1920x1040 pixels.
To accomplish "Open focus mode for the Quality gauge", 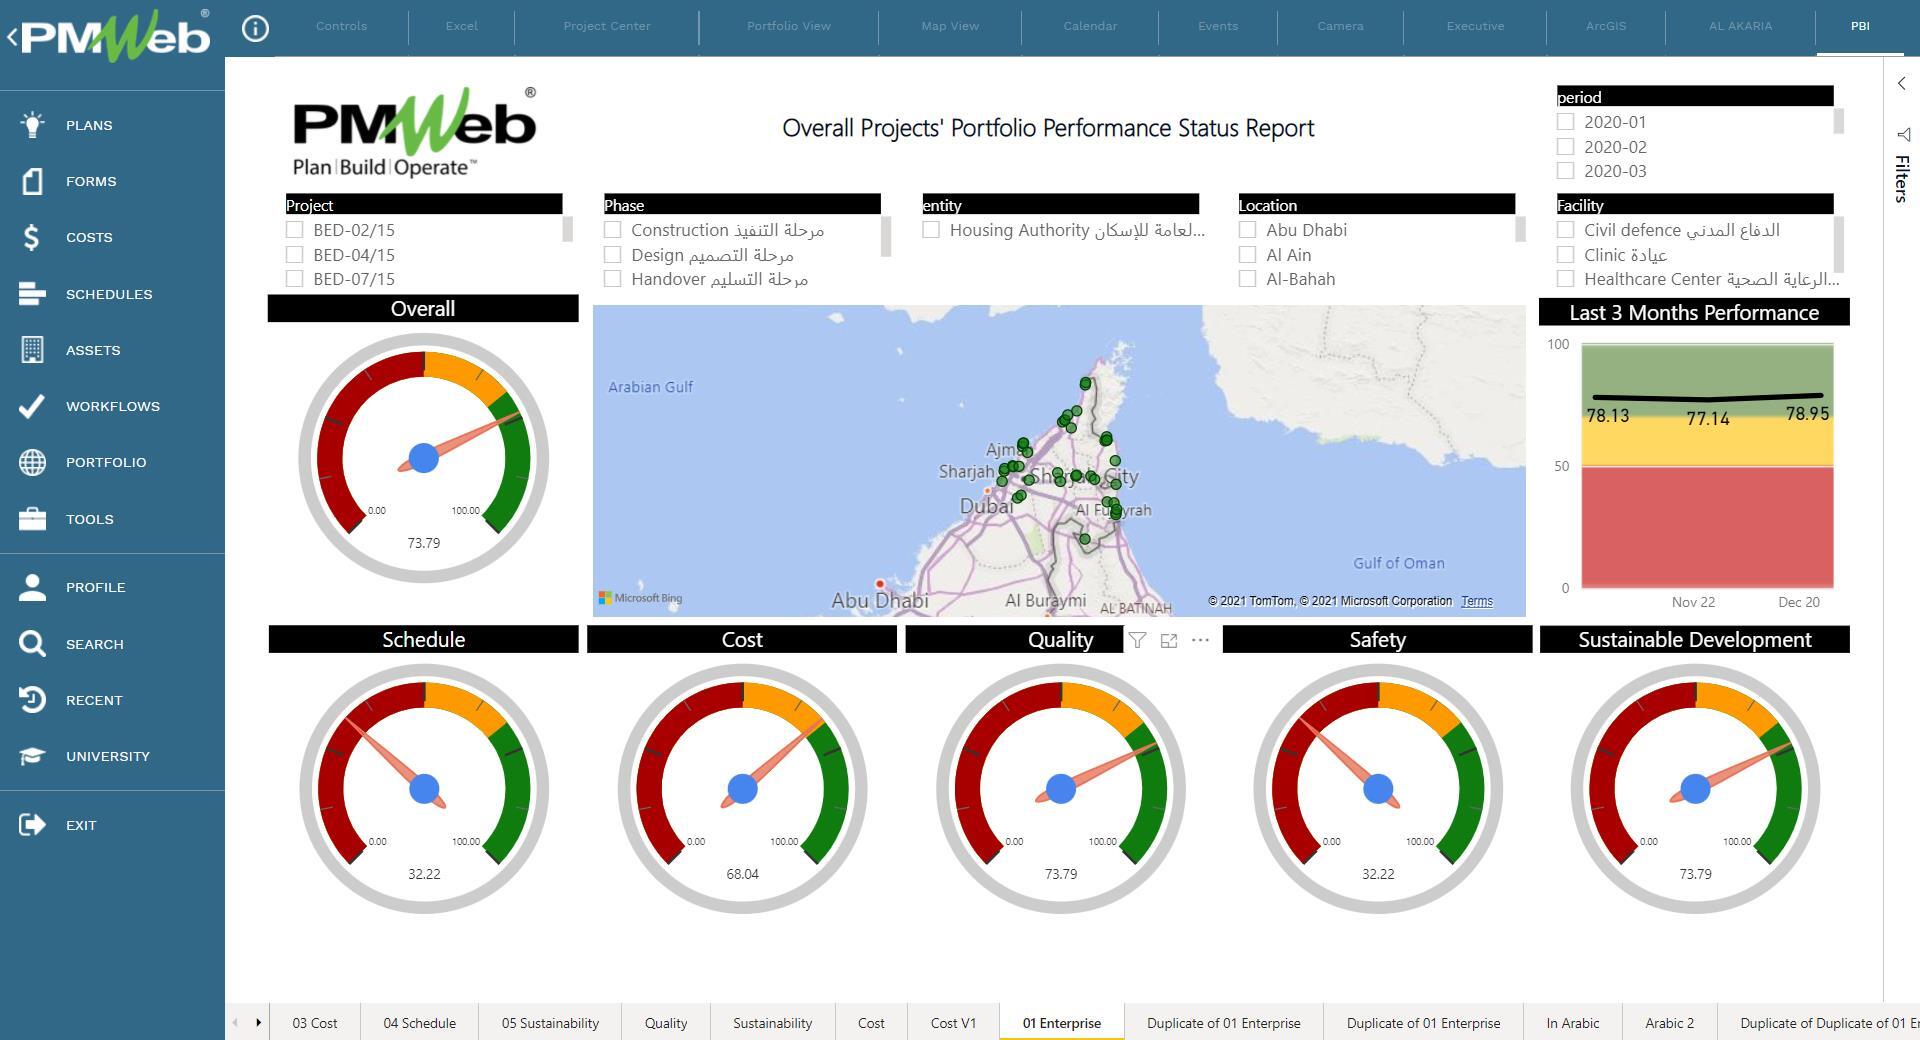I will (1169, 641).
